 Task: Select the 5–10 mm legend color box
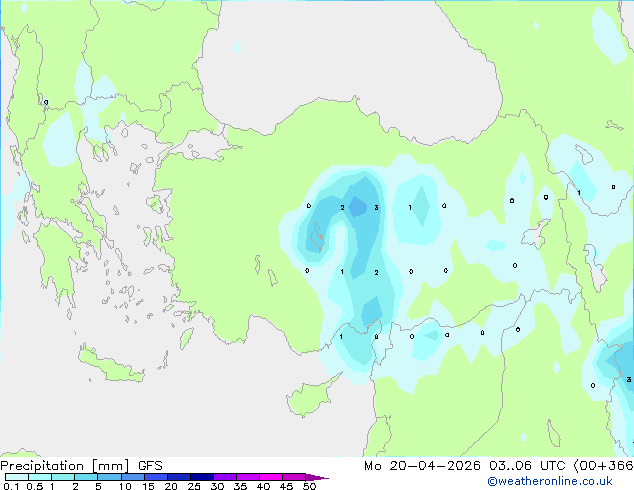110,477
